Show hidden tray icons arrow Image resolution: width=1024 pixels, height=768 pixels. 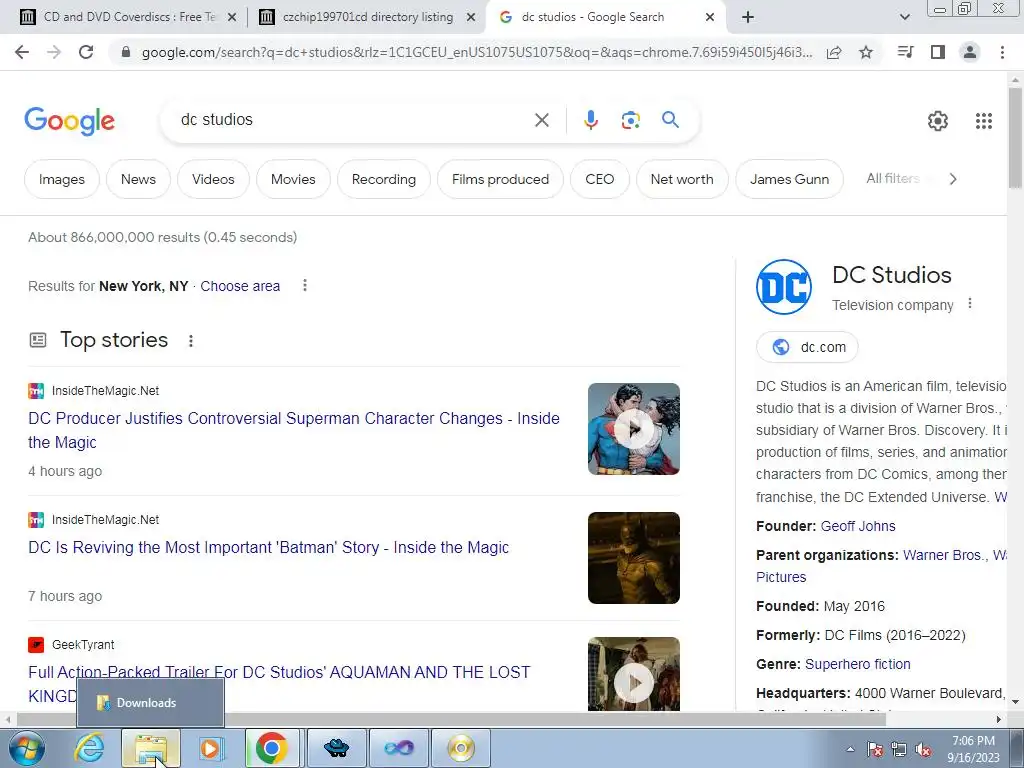[850, 749]
